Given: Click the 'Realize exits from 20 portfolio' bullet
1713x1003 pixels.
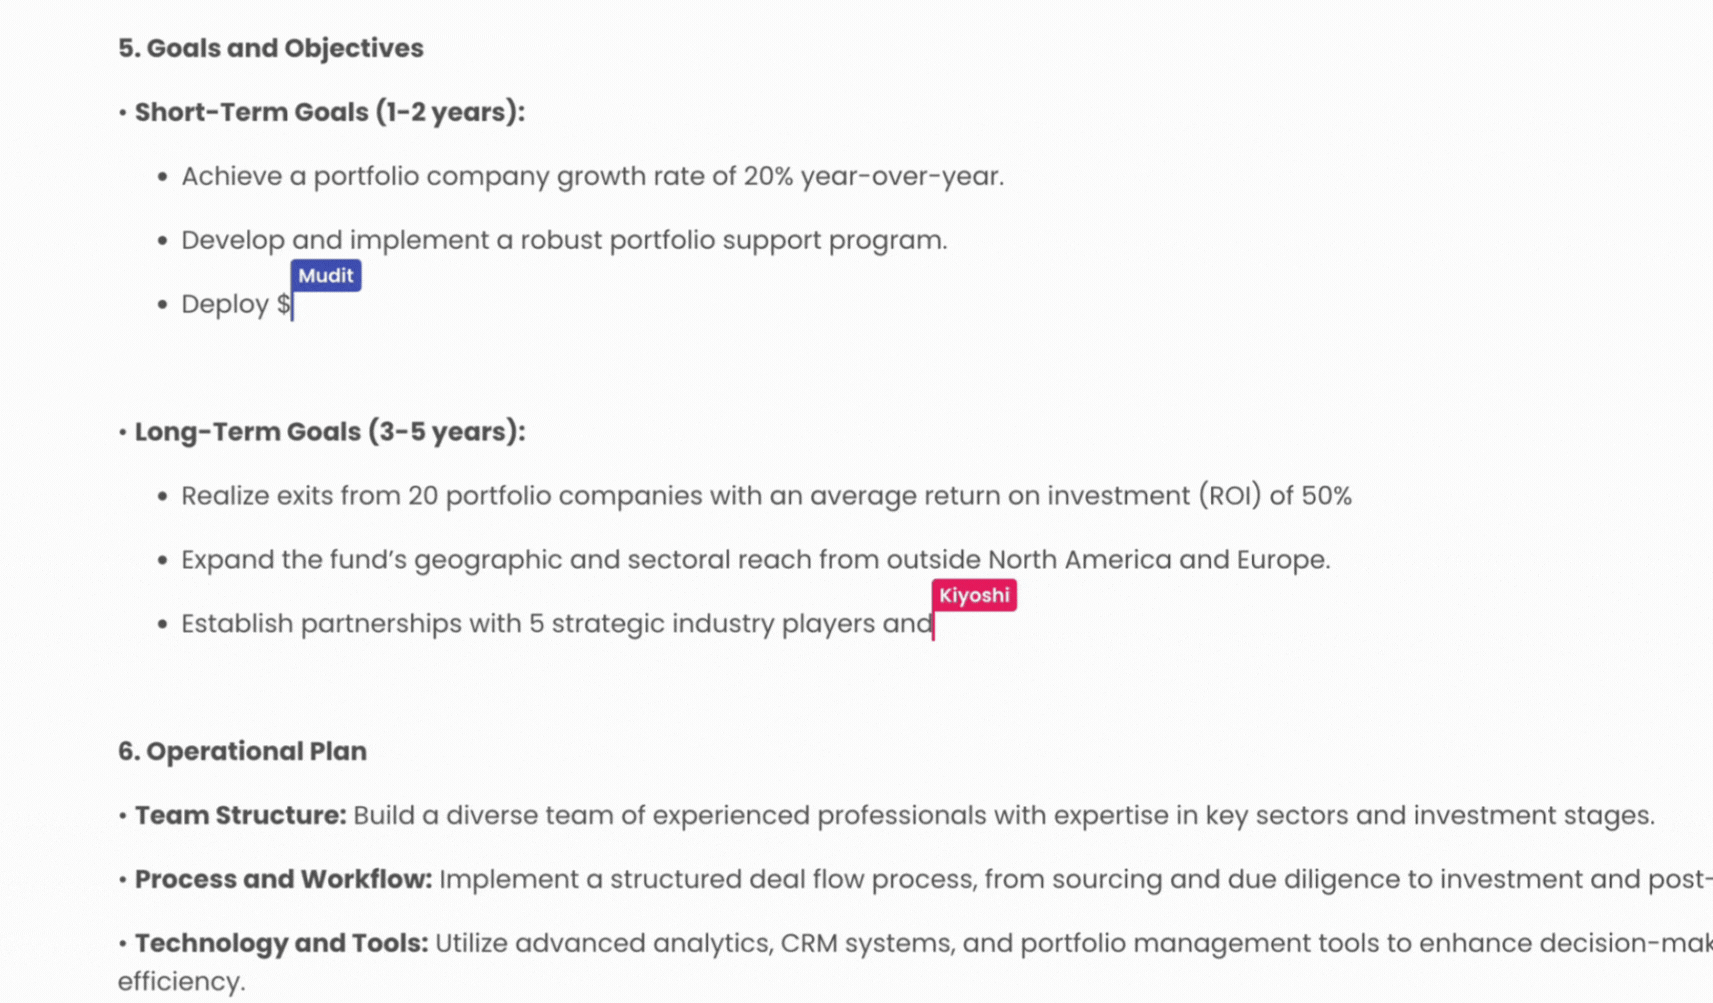Looking at the screenshot, I should 766,496.
